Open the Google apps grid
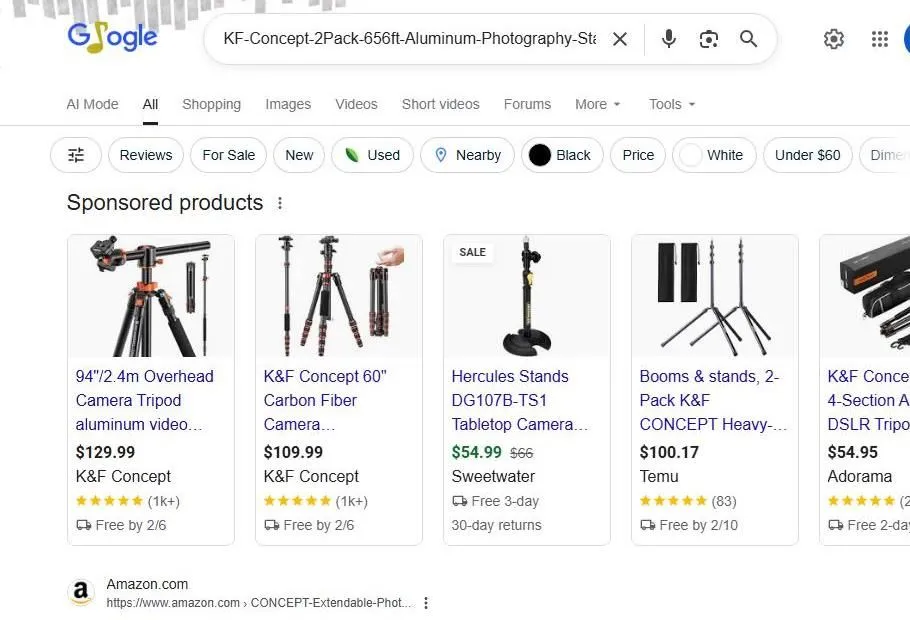The width and height of the screenshot is (910, 620). click(x=879, y=39)
